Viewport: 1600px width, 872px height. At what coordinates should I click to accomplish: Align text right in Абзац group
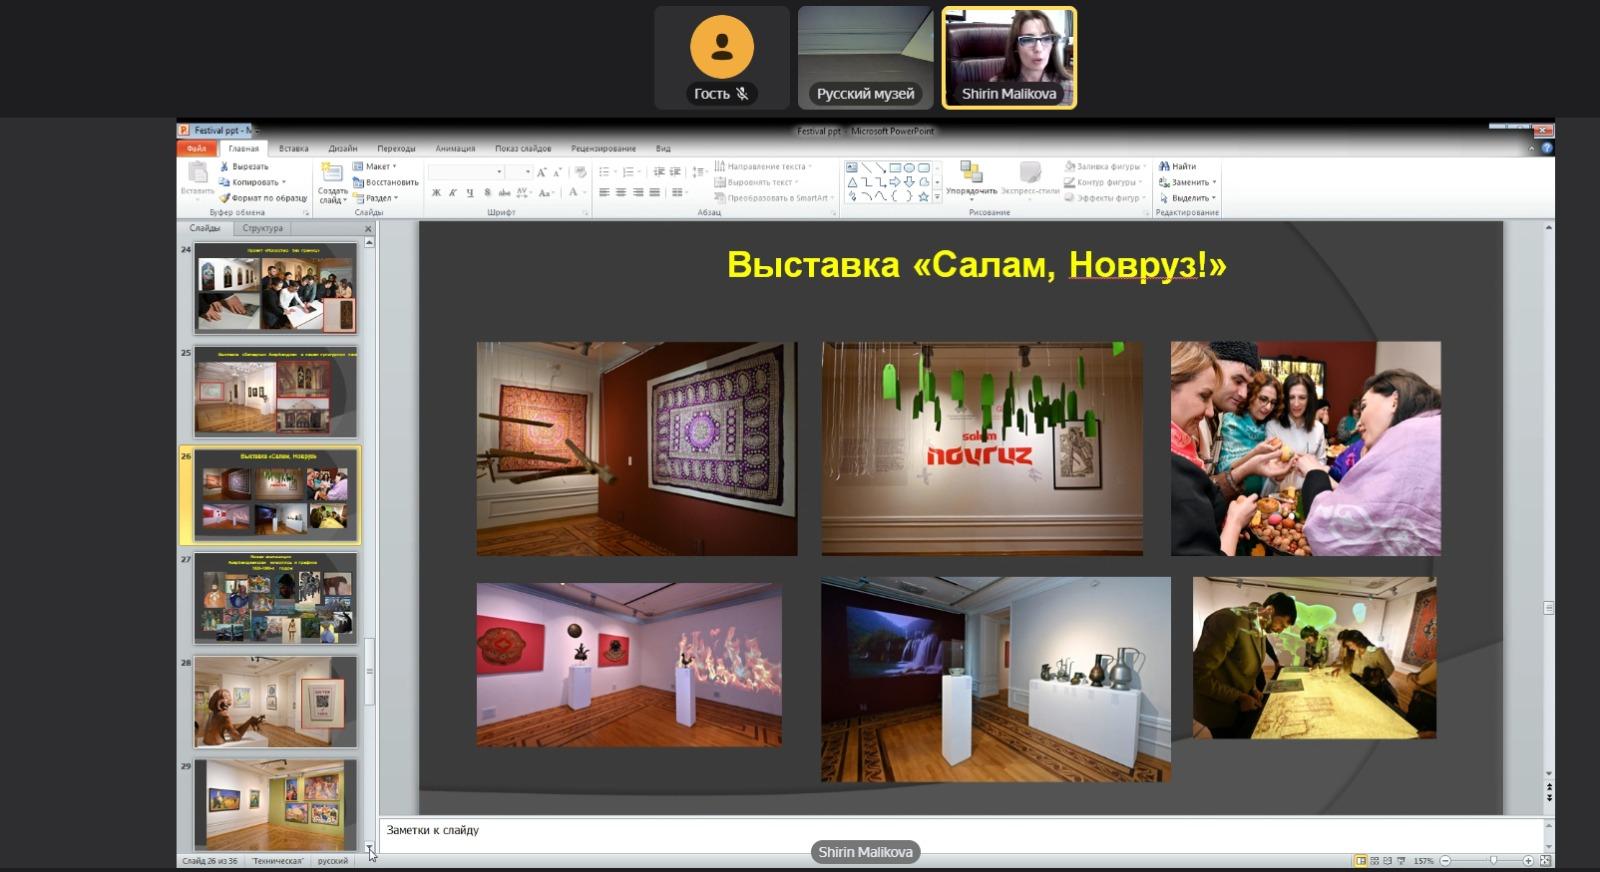638,192
